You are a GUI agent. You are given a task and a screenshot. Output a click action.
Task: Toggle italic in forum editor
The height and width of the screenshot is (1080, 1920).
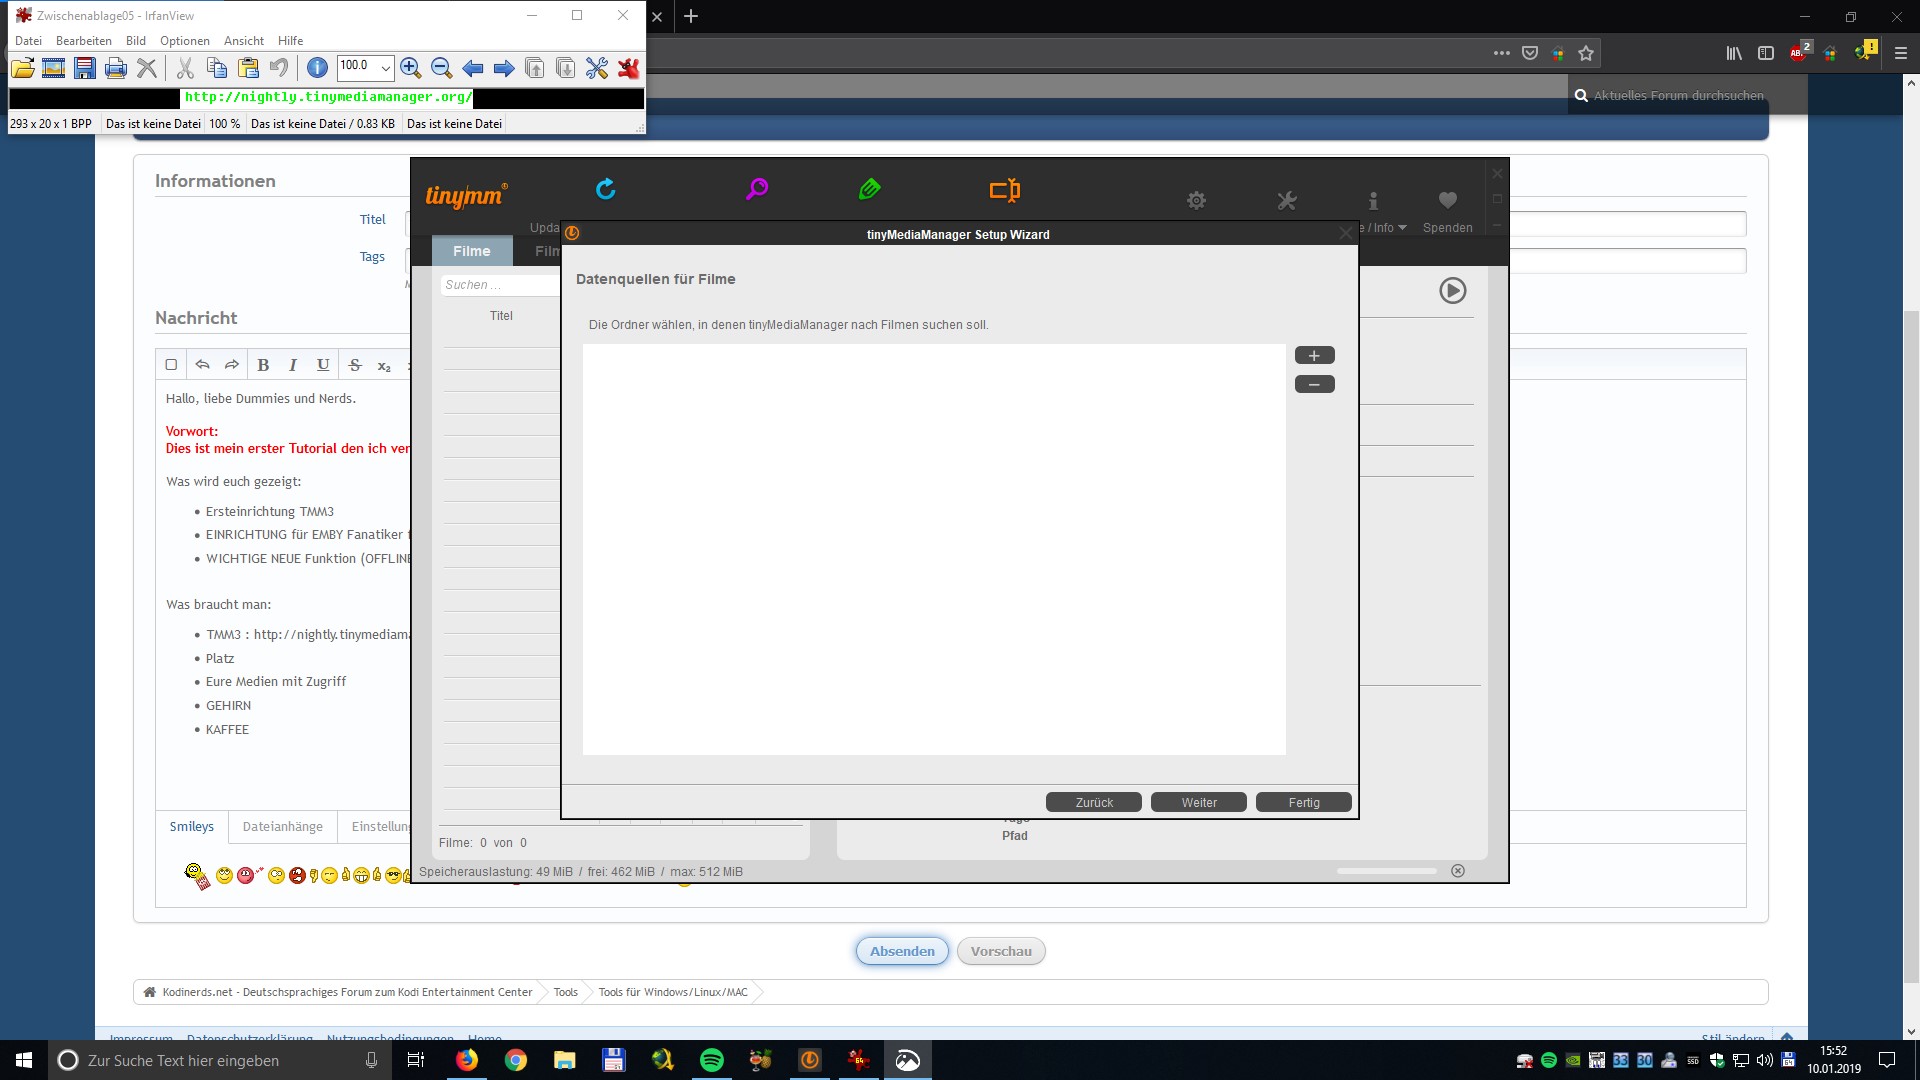[x=293, y=365]
